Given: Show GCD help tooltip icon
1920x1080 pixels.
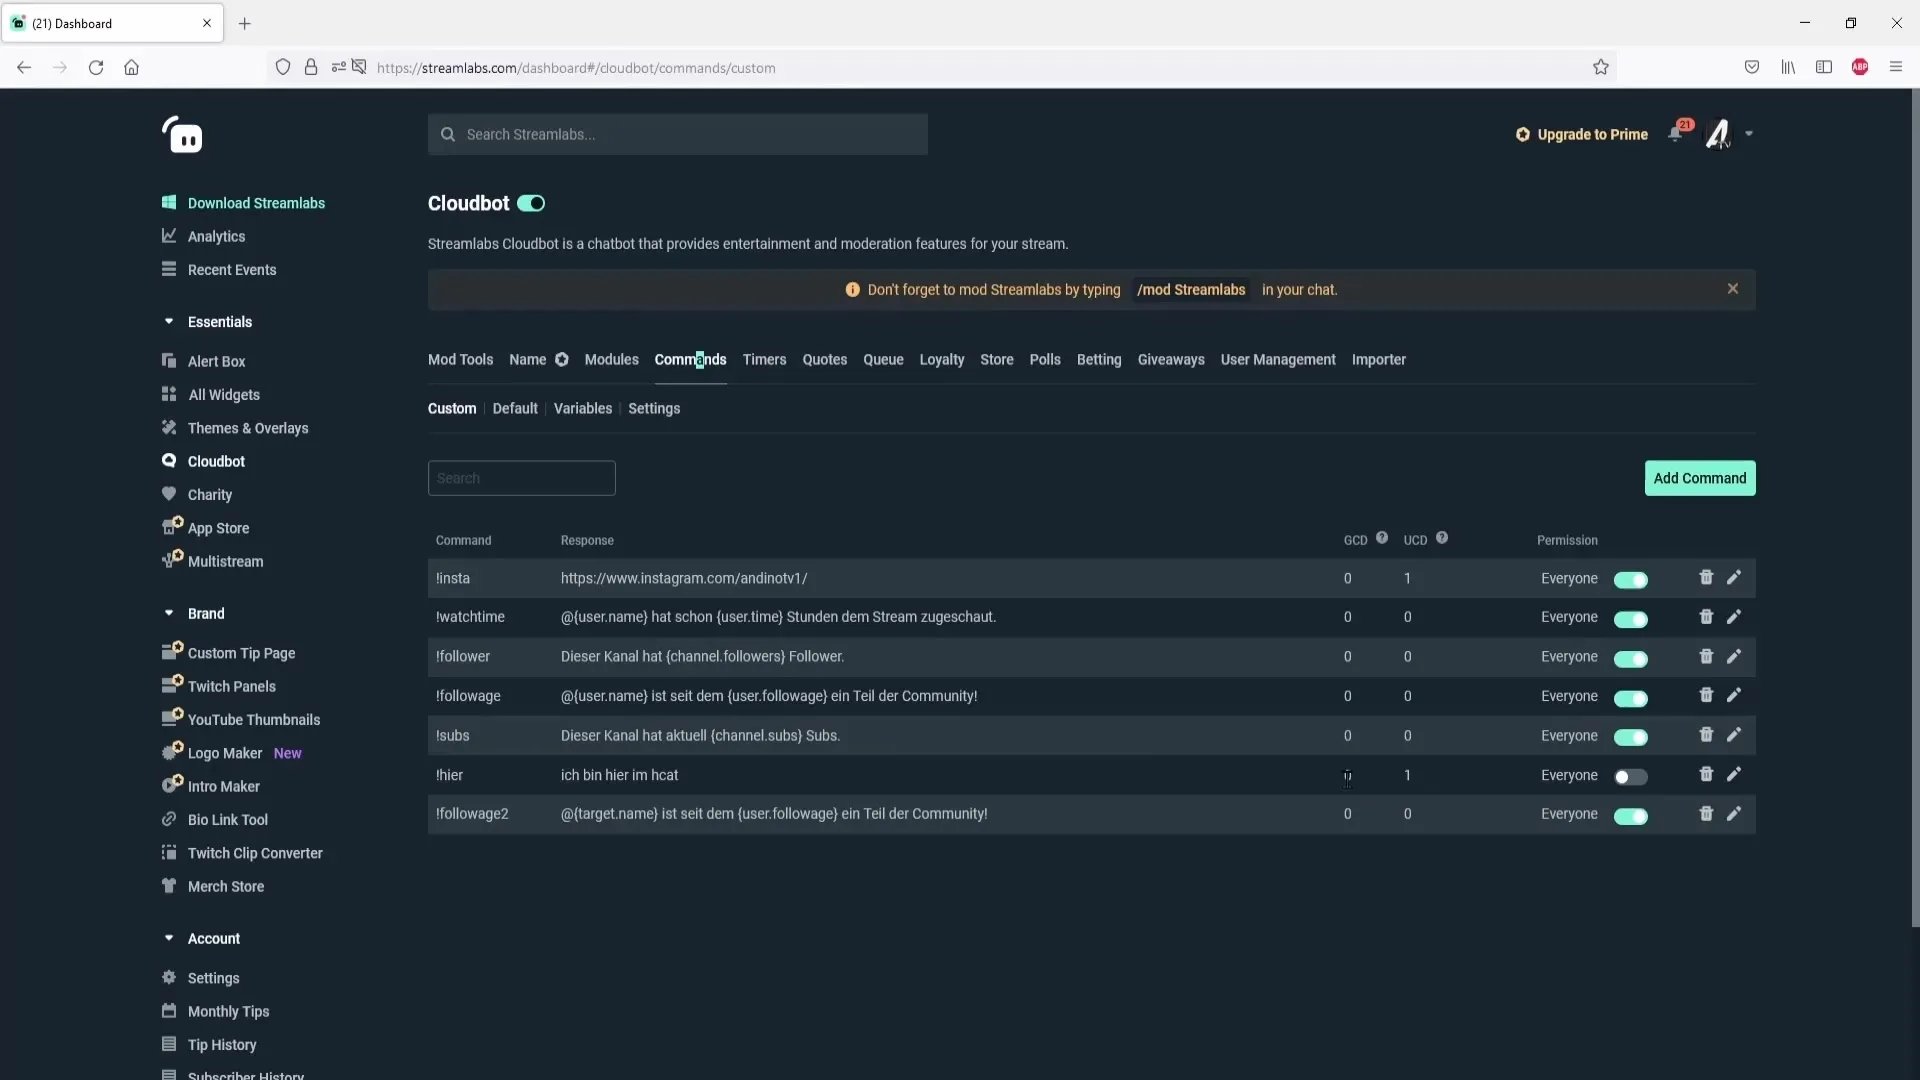Looking at the screenshot, I should [x=1382, y=538].
